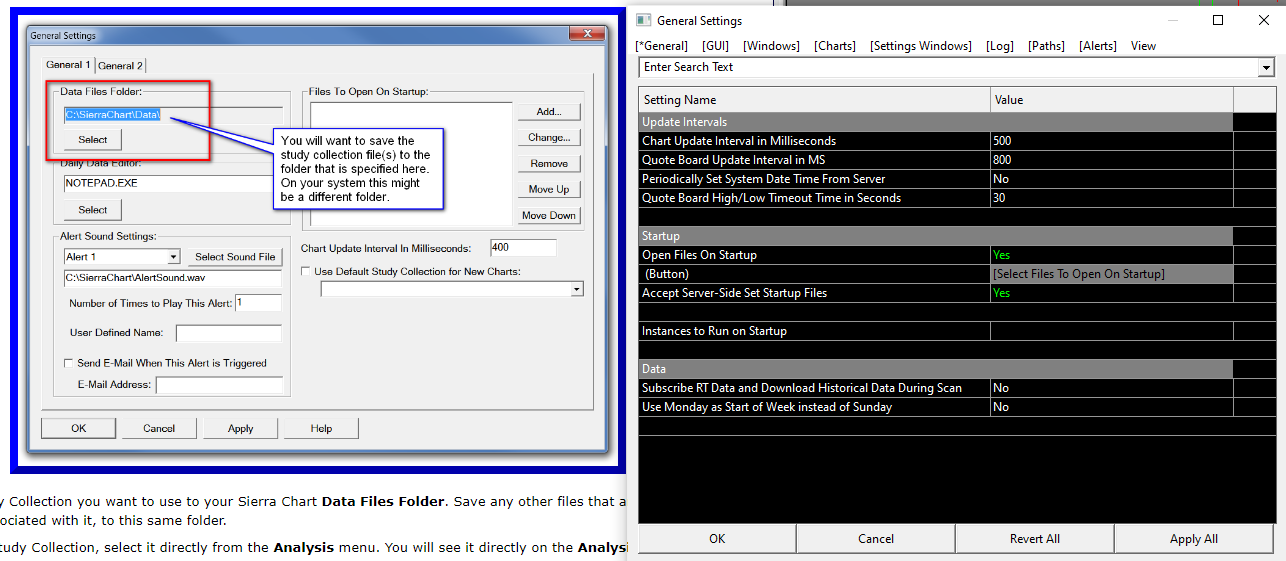Click Help in old General Settings dialog
The height and width of the screenshot is (561, 1286).
pyautogui.click(x=321, y=428)
